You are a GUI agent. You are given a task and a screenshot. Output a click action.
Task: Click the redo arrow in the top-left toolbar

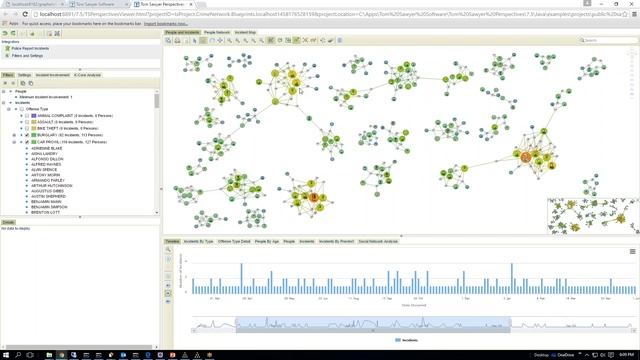[x=13, y=33]
